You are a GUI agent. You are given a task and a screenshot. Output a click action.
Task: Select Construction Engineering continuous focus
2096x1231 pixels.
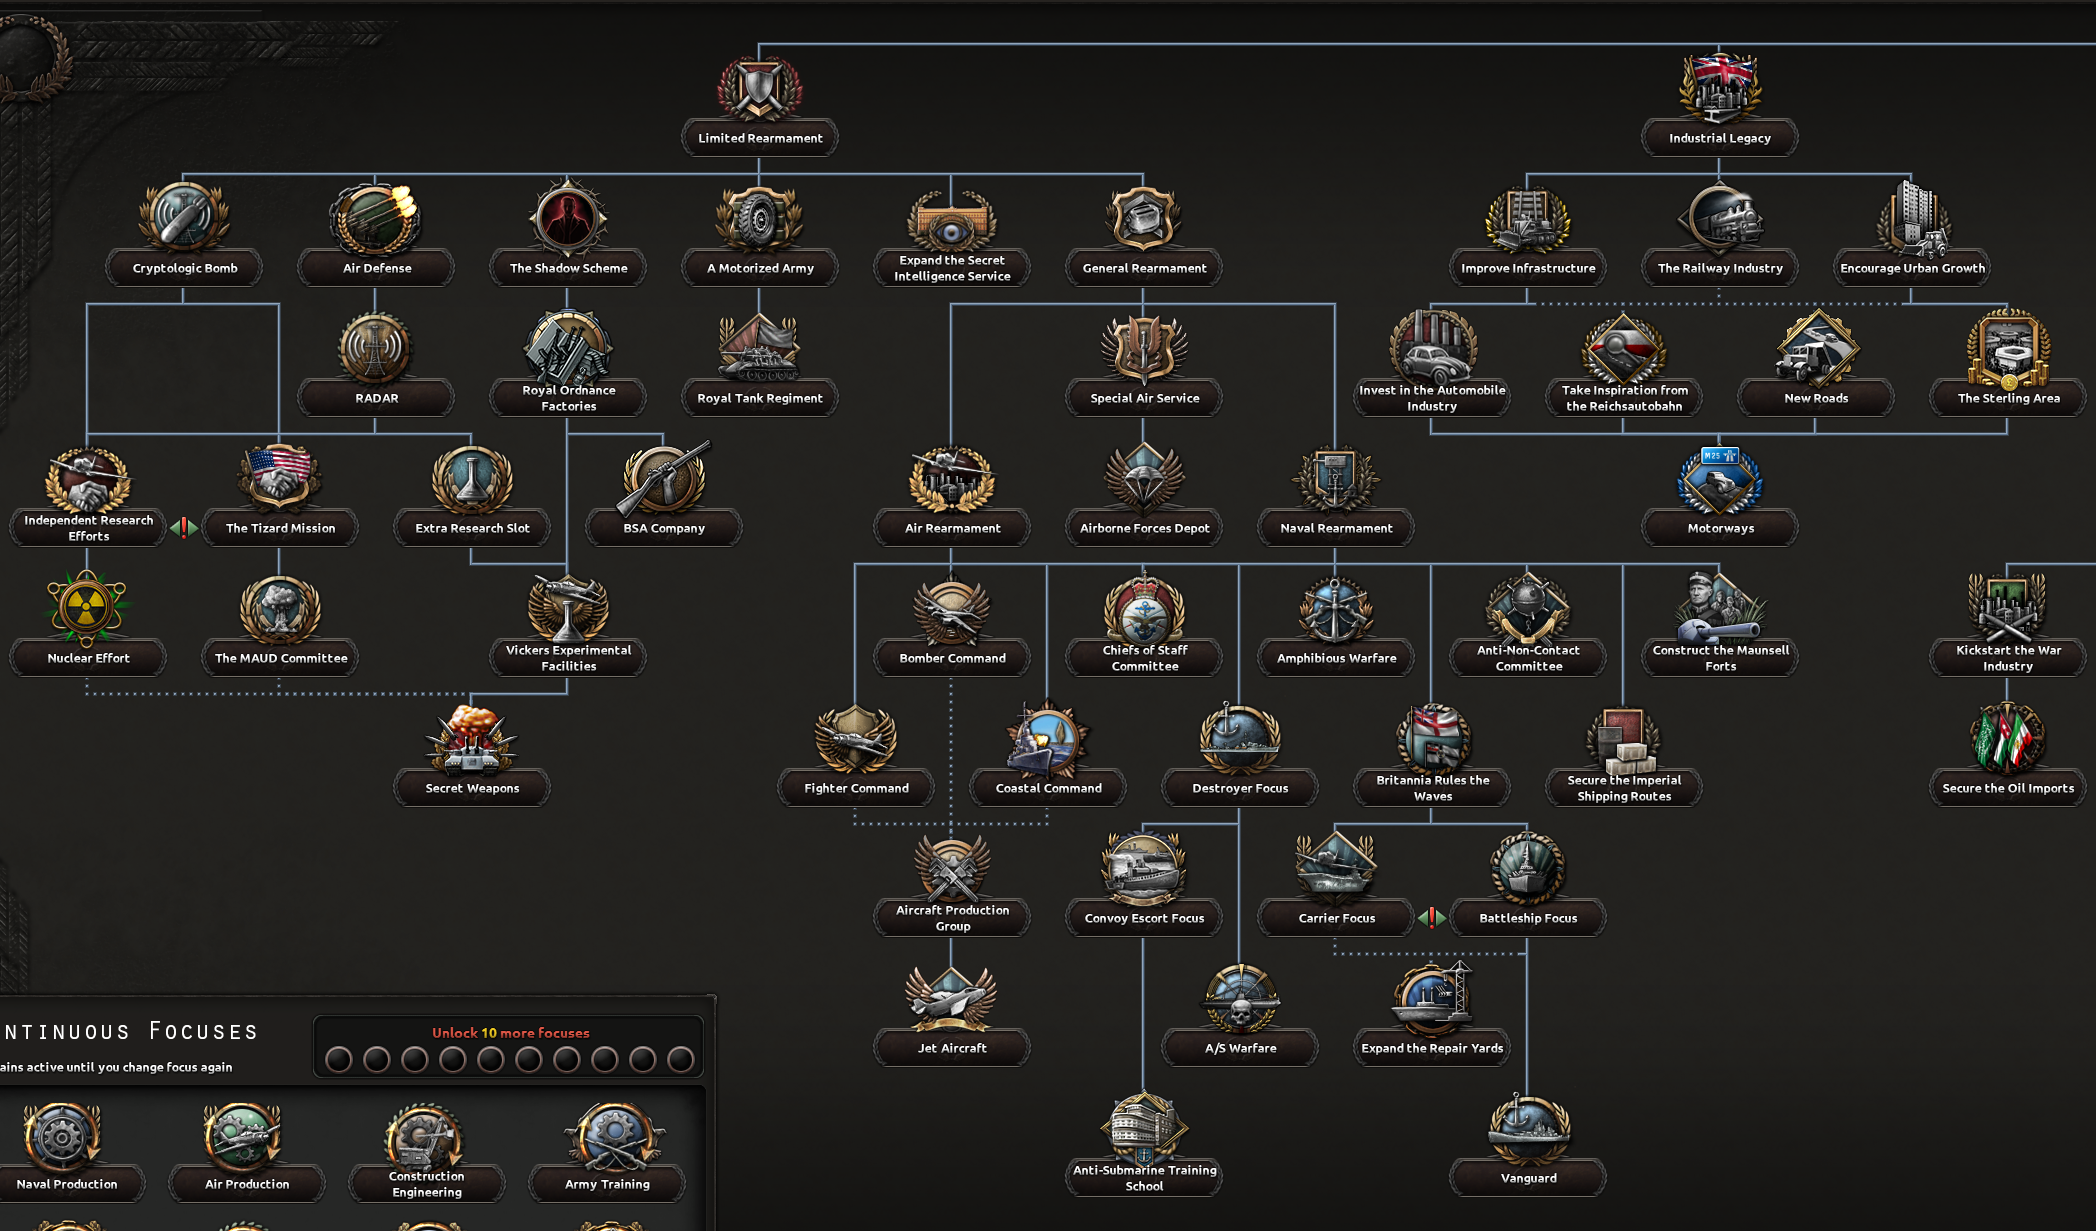click(426, 1140)
